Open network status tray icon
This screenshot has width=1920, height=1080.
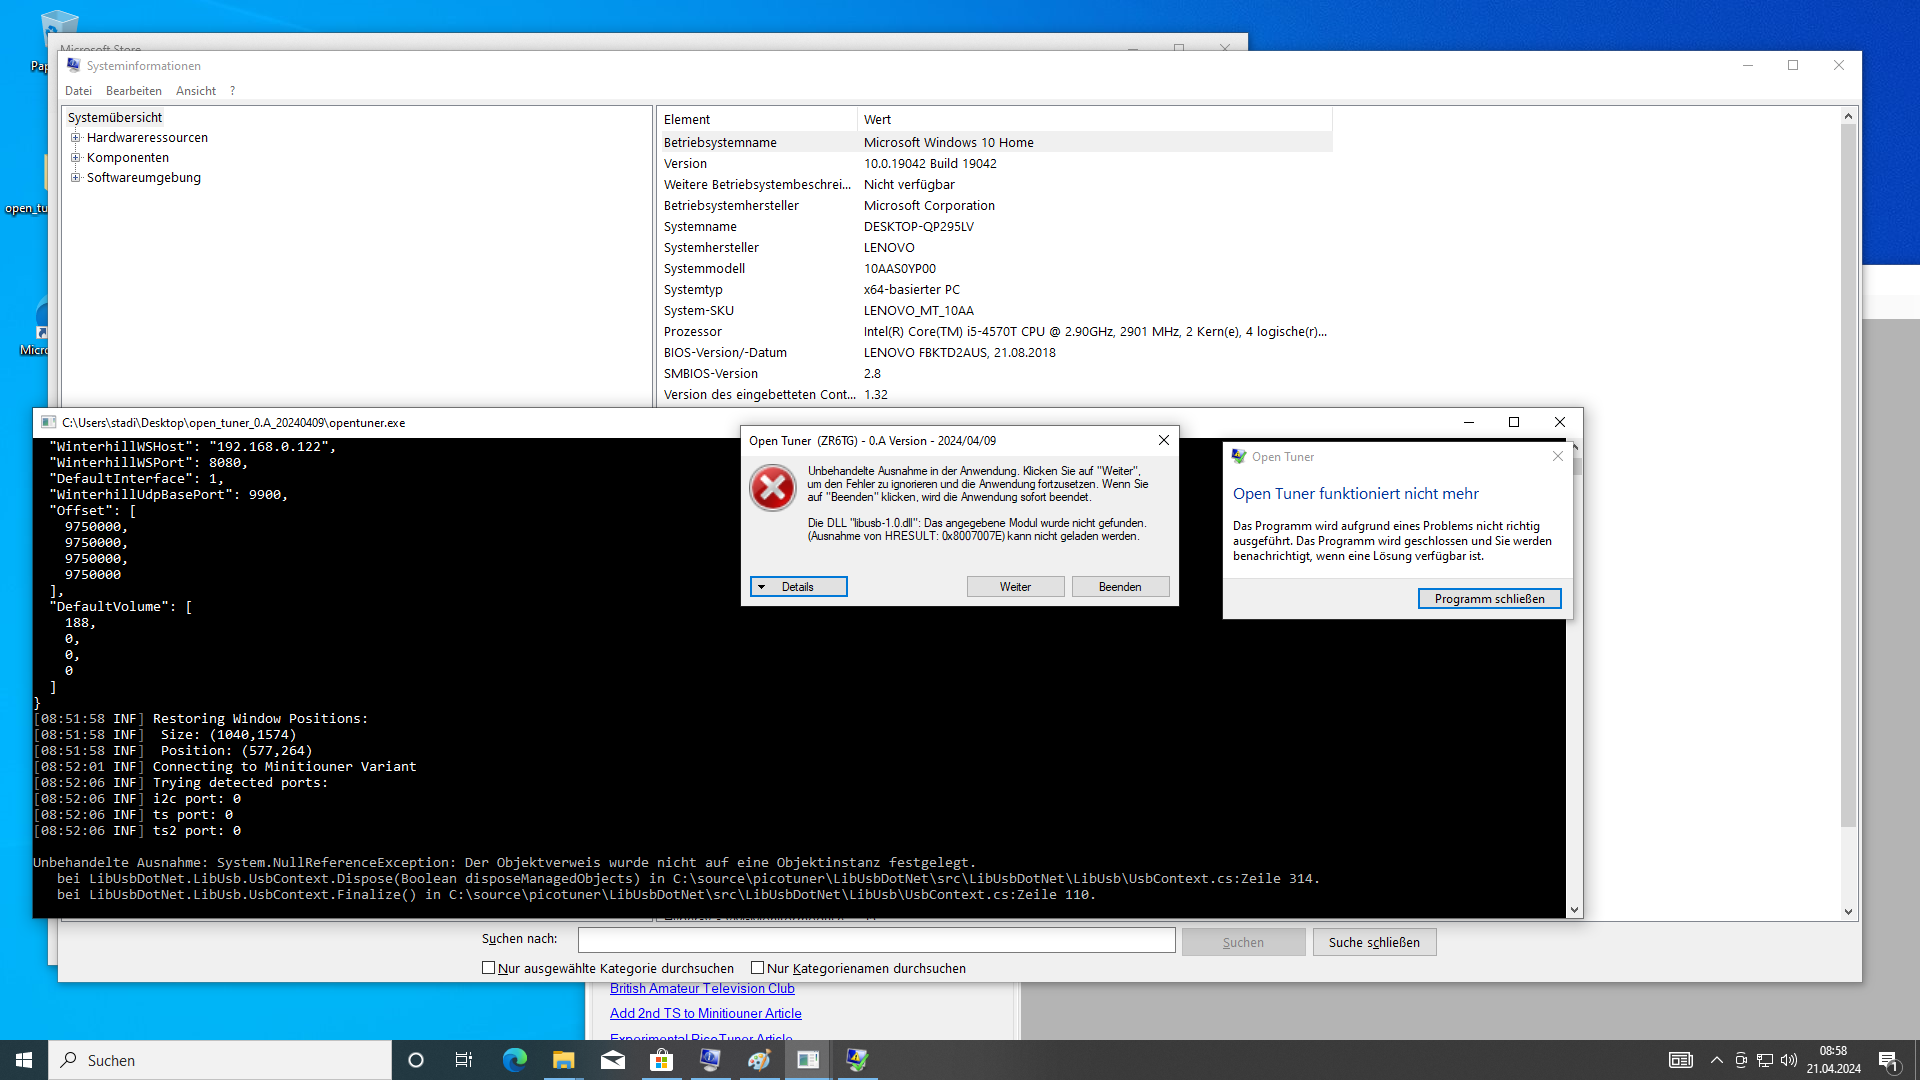[1765, 1060]
